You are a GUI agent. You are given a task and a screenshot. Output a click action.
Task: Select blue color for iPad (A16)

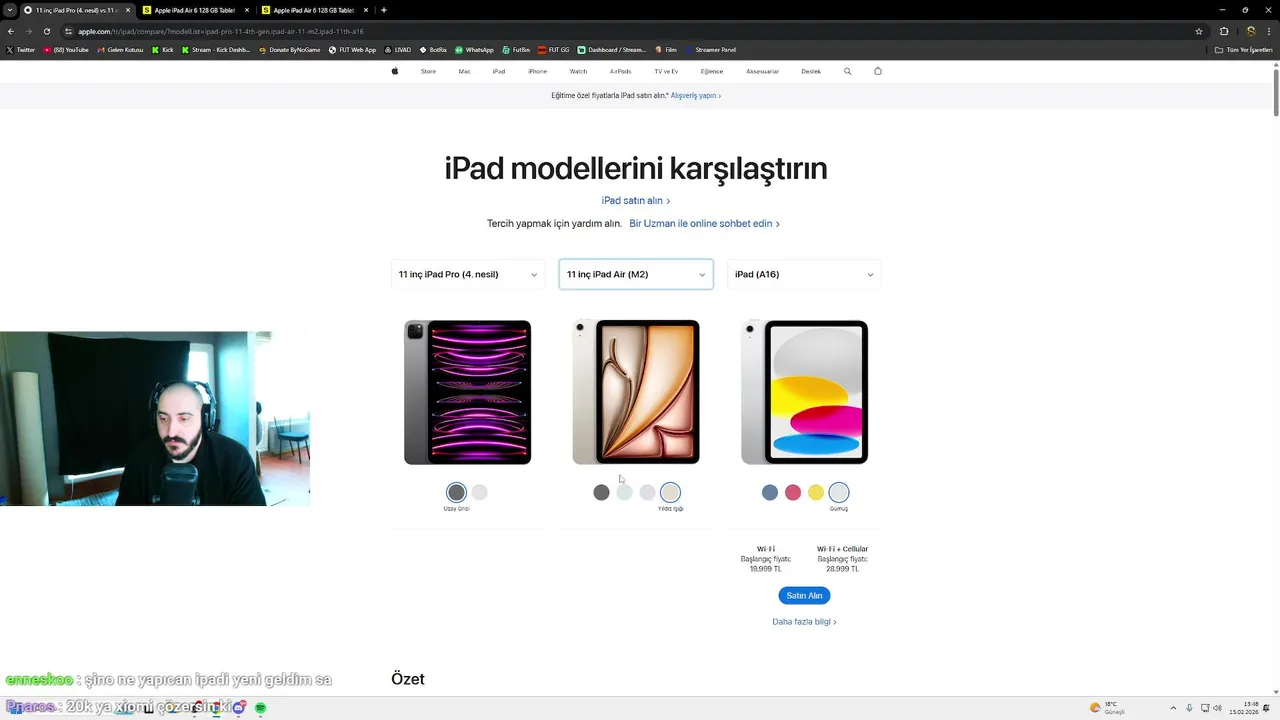769,492
